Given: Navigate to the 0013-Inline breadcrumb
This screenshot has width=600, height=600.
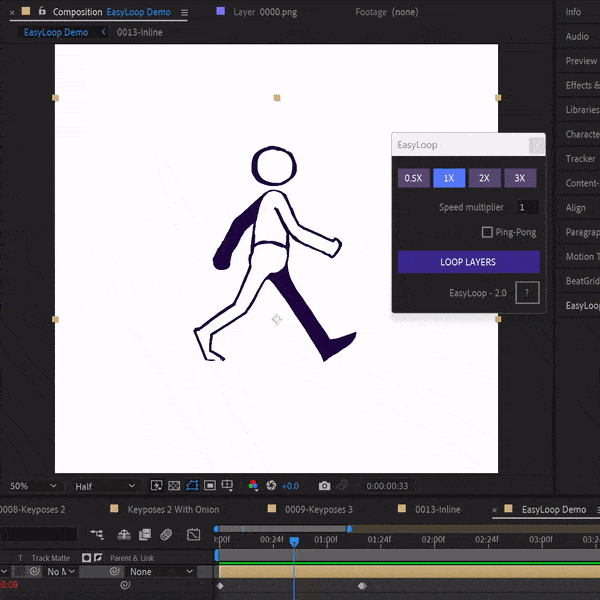Looking at the screenshot, I should pyautogui.click(x=140, y=33).
